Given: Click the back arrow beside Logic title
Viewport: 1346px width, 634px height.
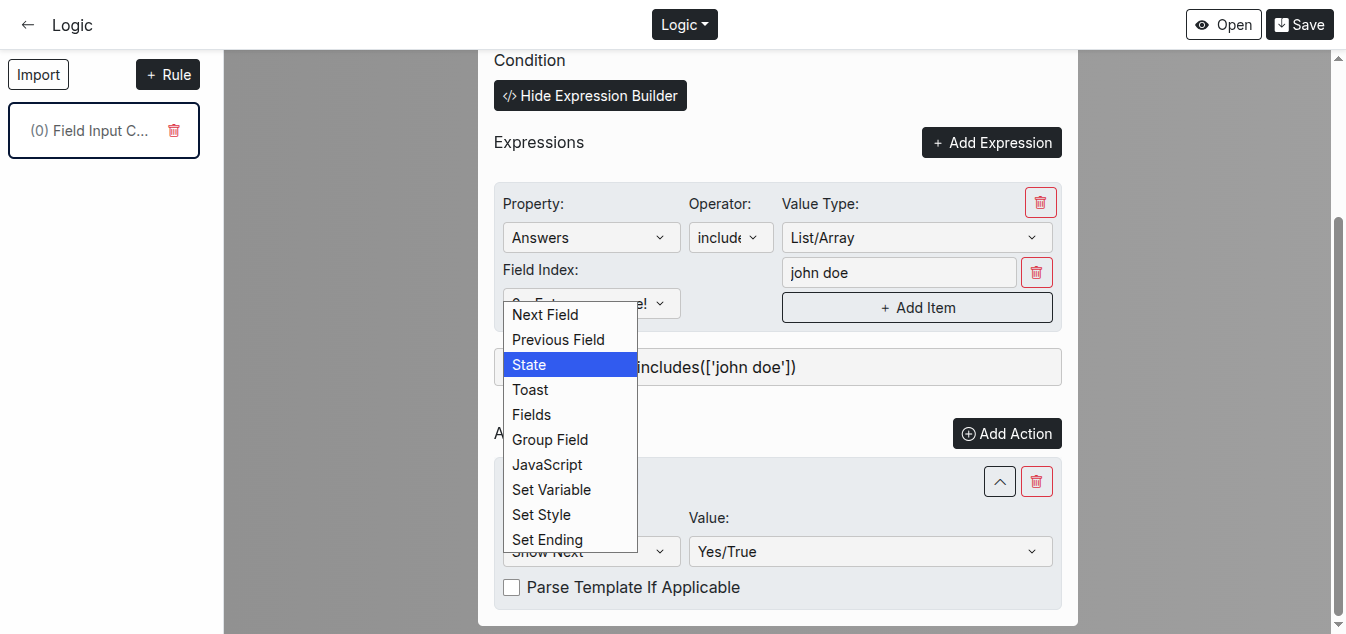Looking at the screenshot, I should 28,25.
